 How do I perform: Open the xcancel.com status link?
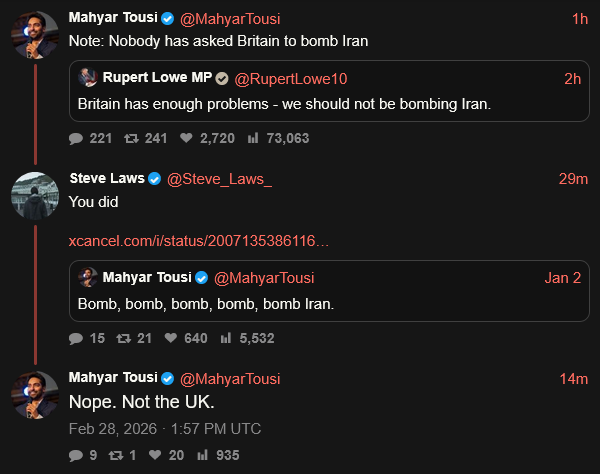click(x=199, y=241)
